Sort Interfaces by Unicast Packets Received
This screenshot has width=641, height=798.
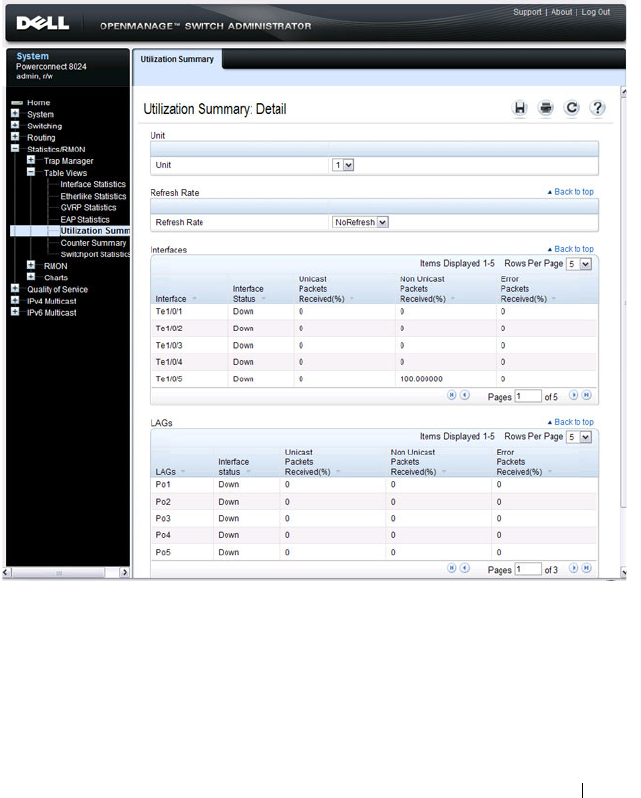click(x=322, y=289)
